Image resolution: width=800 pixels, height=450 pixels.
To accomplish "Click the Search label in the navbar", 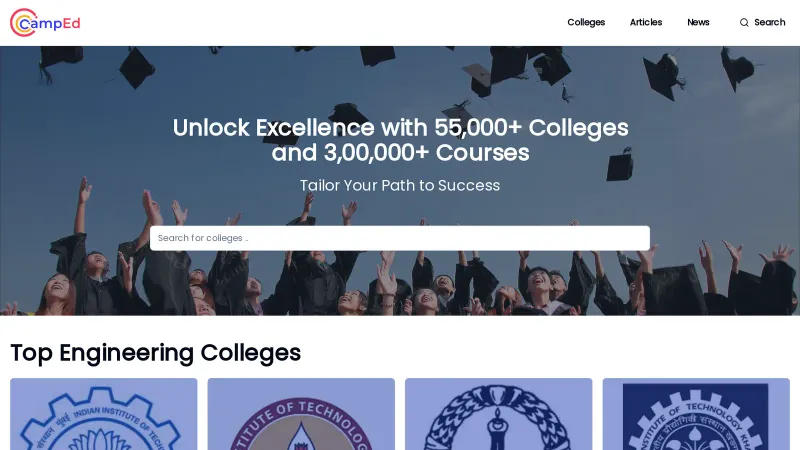I will [769, 22].
